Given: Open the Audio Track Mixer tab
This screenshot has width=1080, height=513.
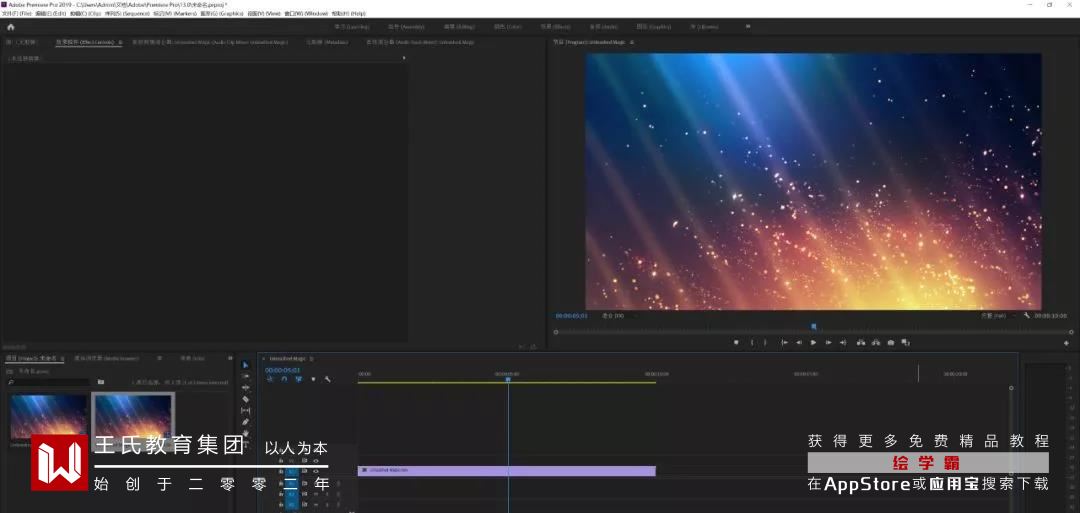Looking at the screenshot, I should coord(420,42).
